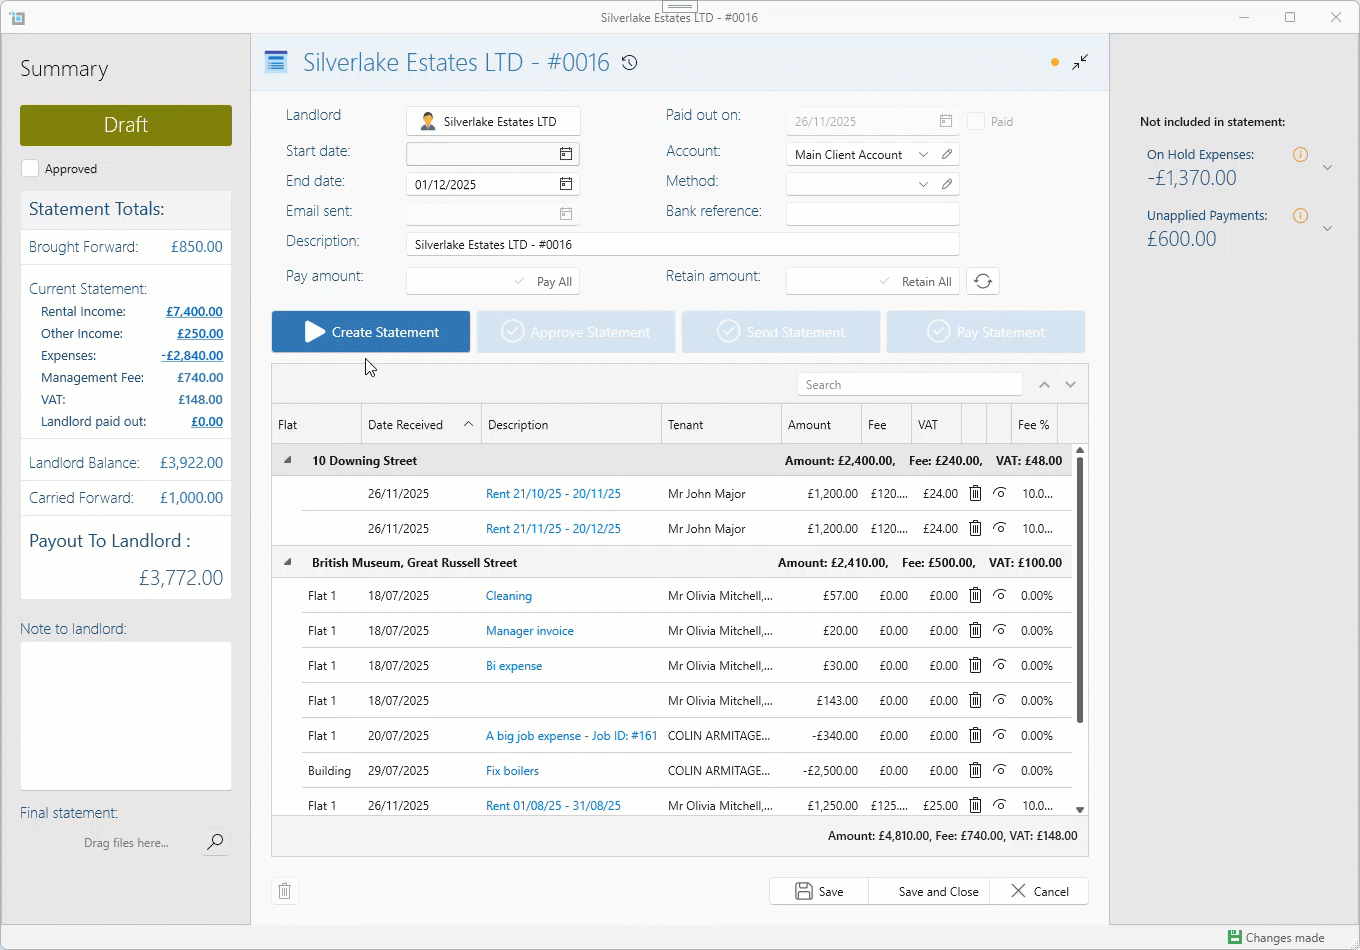Click in the Note to landlord text box
This screenshot has height=950, width=1360.
(126, 715)
